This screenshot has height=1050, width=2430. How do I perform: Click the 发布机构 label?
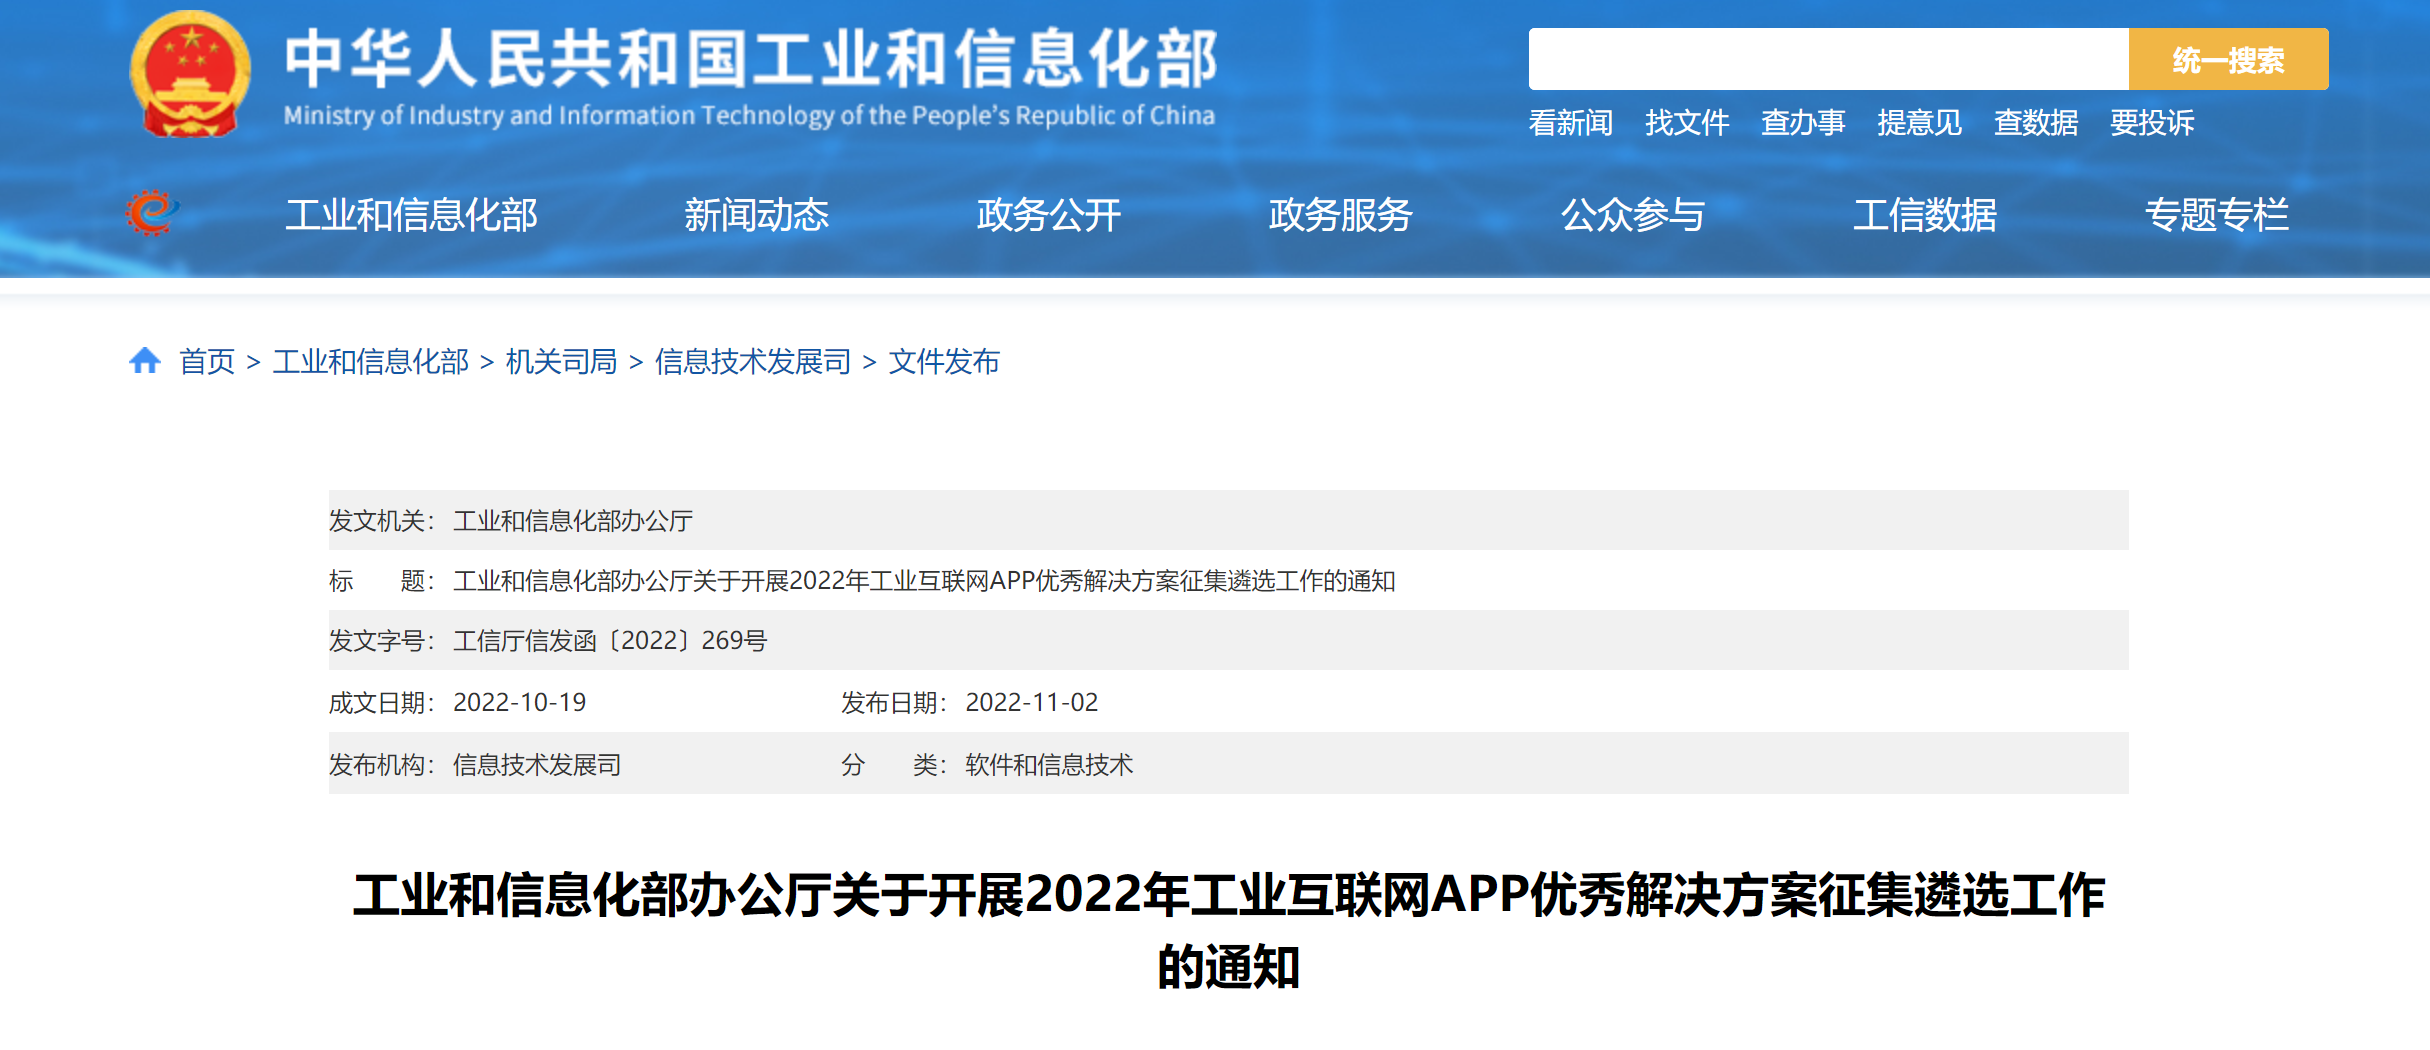tap(382, 765)
